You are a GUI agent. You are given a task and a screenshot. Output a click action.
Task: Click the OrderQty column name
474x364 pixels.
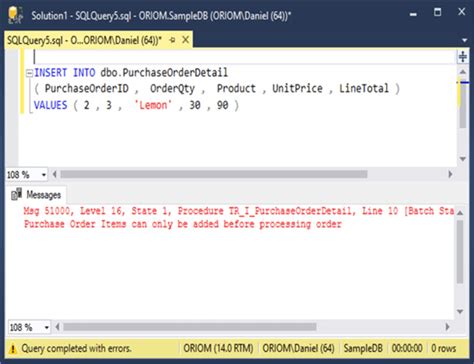point(172,89)
